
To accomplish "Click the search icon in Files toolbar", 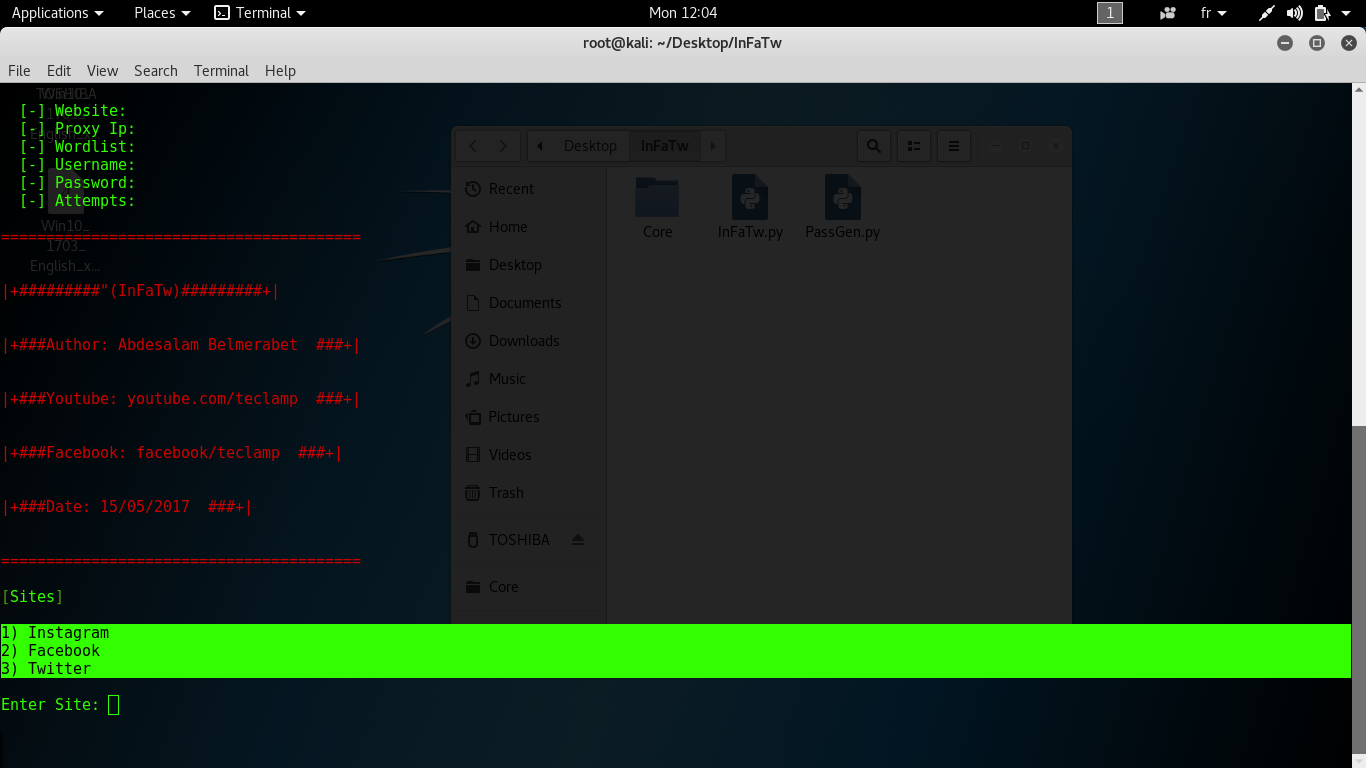I will [x=873, y=146].
